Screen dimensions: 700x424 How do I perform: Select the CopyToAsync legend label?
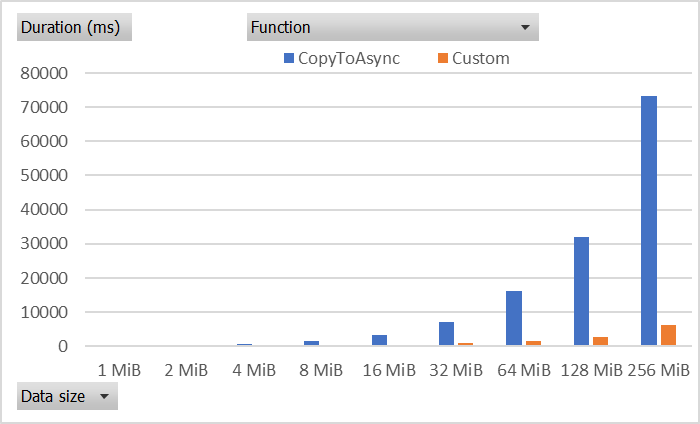coord(349,58)
